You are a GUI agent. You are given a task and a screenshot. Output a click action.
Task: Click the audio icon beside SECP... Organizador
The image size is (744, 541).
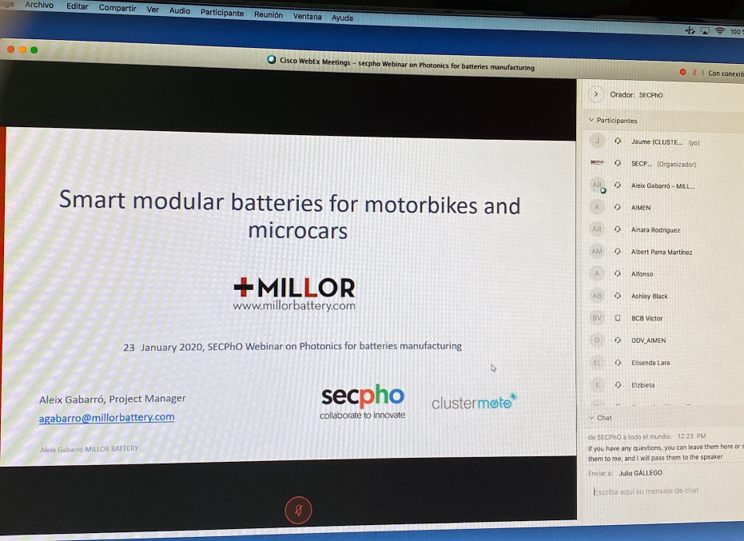coord(617,163)
